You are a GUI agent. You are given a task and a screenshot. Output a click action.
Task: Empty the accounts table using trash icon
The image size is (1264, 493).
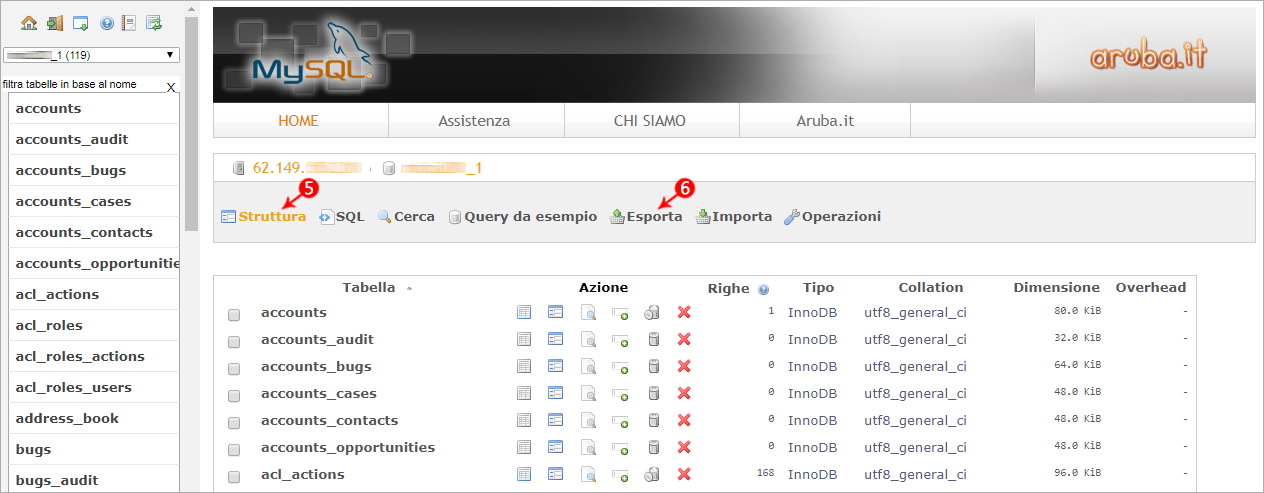pos(652,313)
